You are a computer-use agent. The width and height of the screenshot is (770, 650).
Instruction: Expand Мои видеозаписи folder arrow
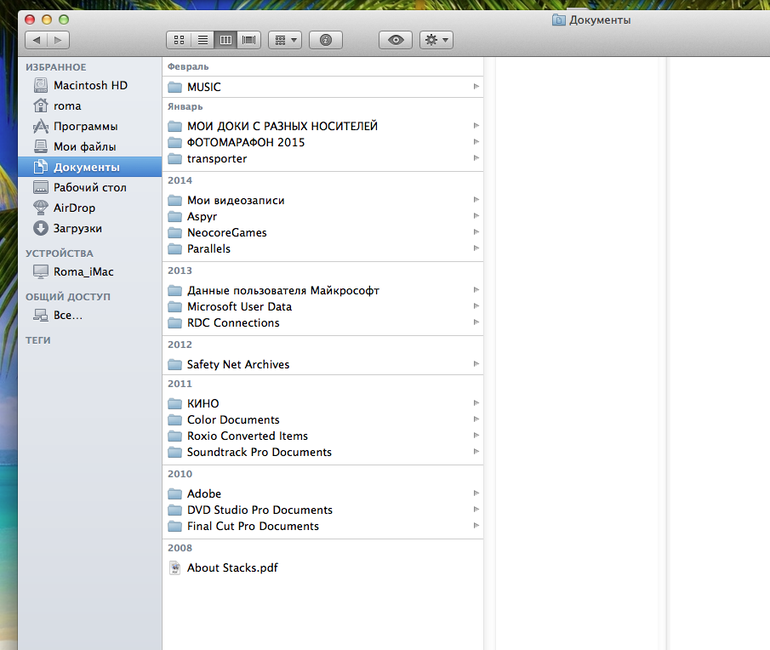click(476, 200)
